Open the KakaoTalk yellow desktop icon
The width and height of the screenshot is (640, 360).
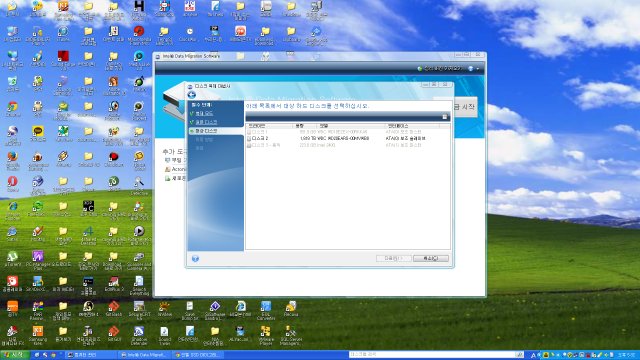tap(38, 133)
